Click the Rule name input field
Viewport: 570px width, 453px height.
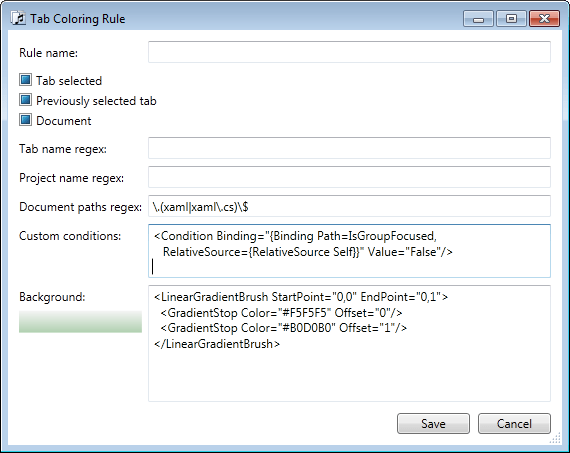click(349, 52)
